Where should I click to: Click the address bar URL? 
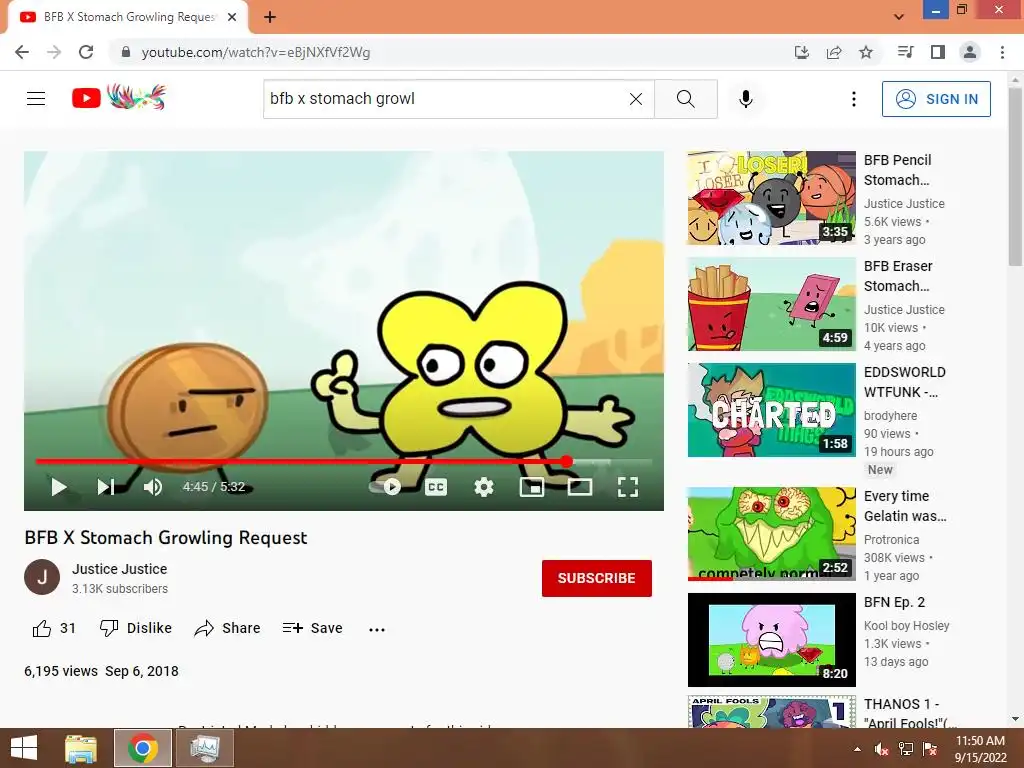256,52
